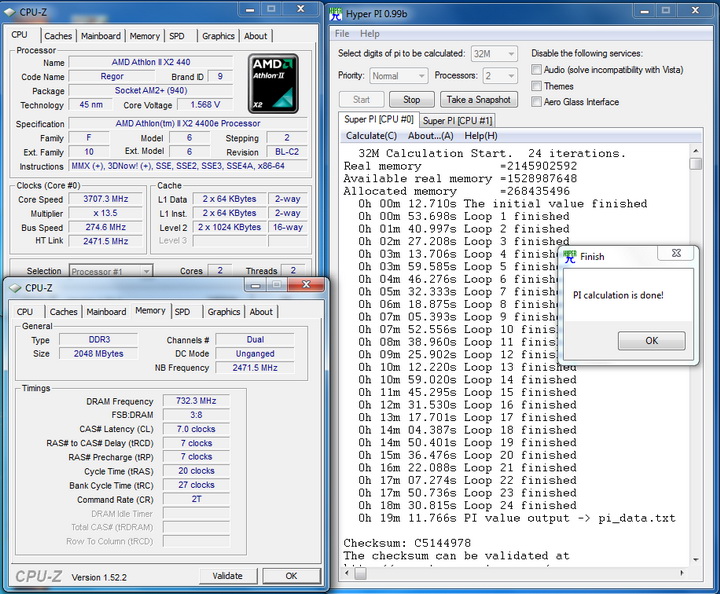Open the File menu in Hyper PI
Screen dimensions: 720x594
(342, 34)
